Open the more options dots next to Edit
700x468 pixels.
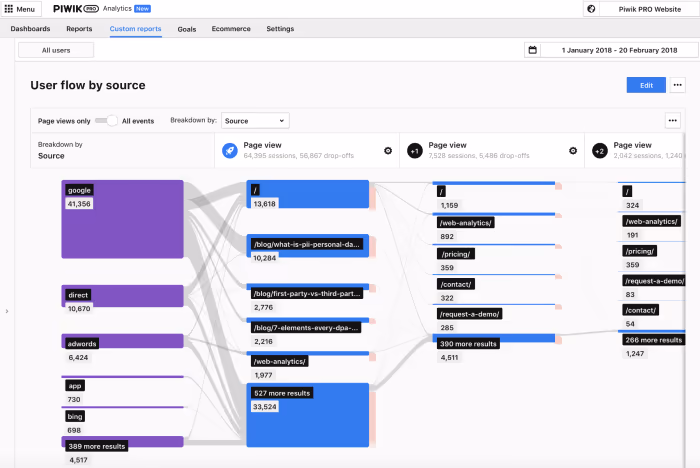pyautogui.click(x=677, y=85)
